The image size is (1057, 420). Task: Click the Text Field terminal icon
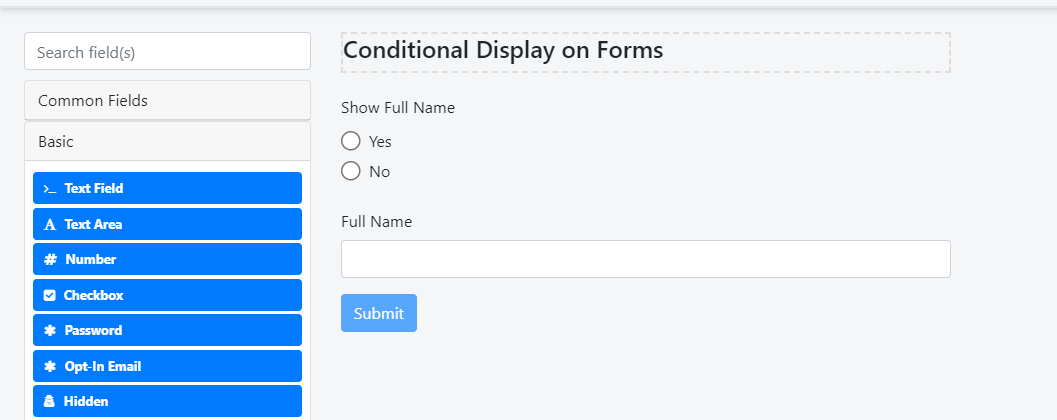50,189
